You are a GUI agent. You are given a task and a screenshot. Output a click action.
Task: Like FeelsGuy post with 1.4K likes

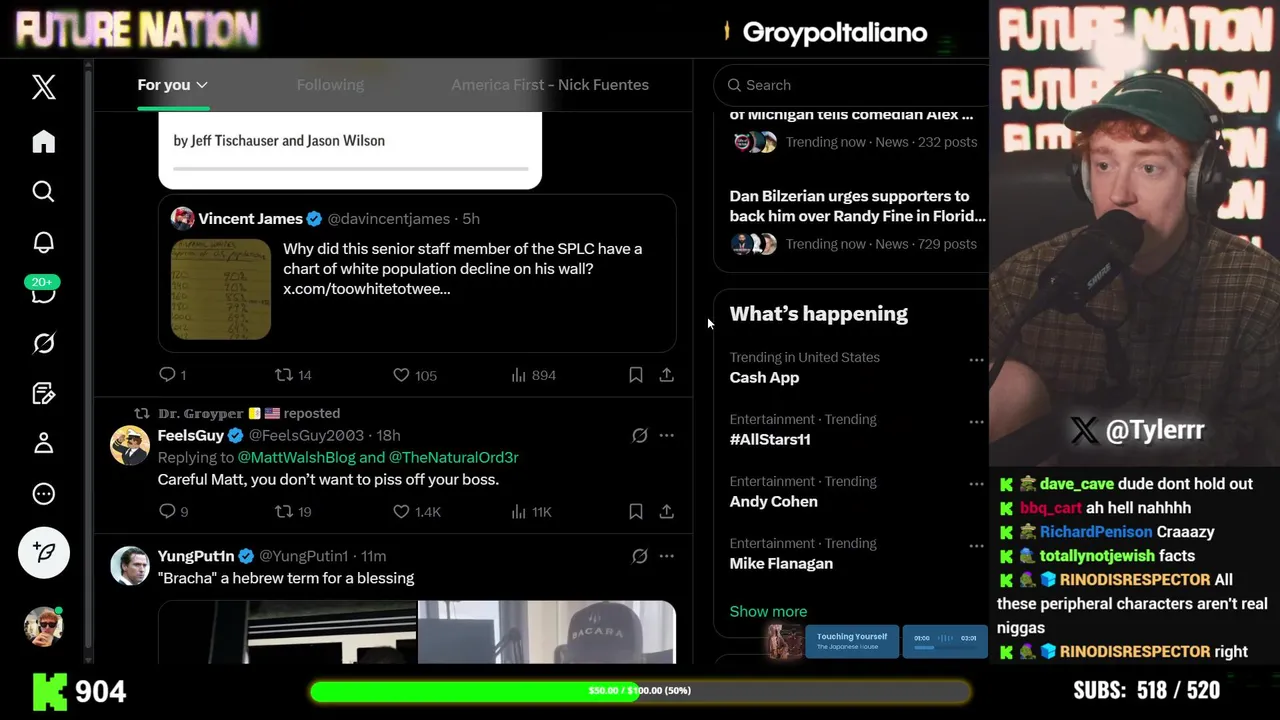pyautogui.click(x=417, y=511)
